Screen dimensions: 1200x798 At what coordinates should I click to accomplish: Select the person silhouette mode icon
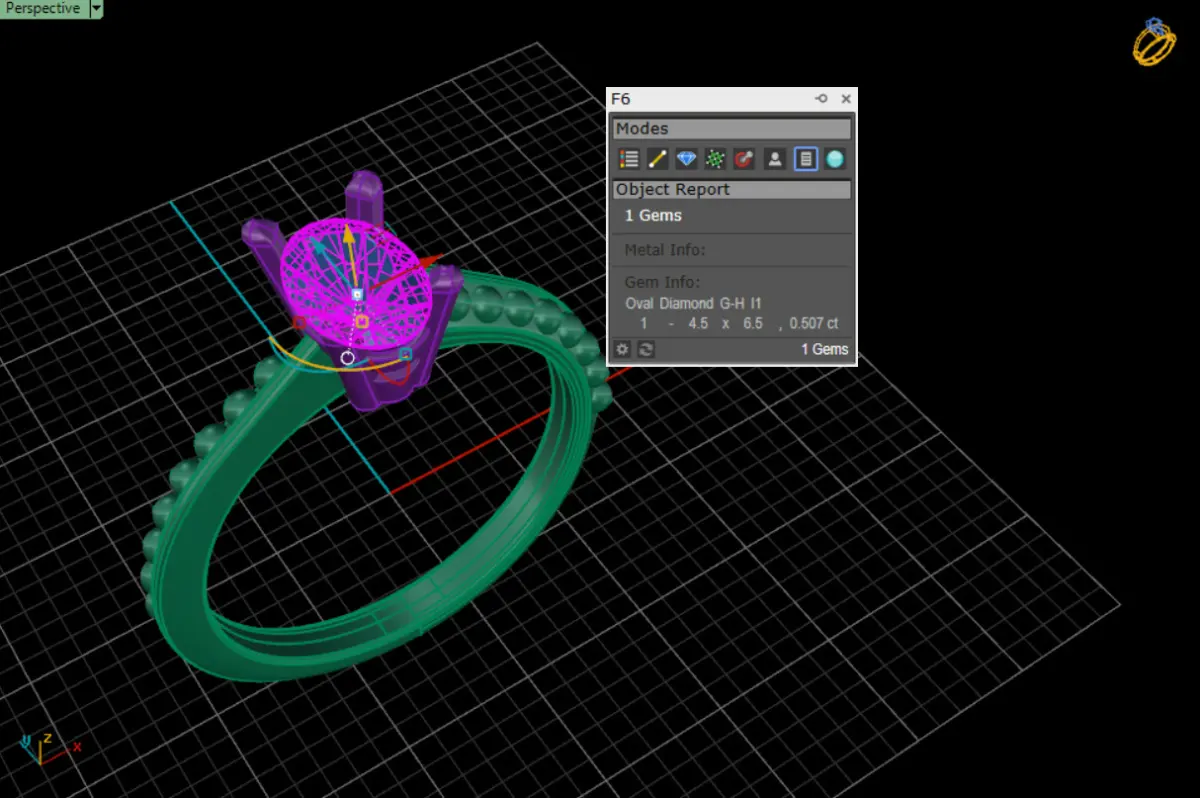pos(774,158)
